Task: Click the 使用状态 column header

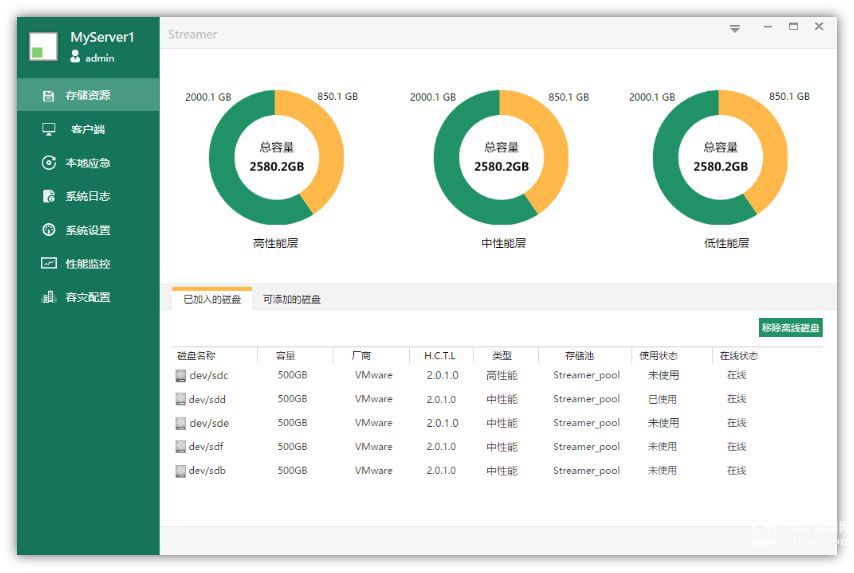Action: pos(659,355)
